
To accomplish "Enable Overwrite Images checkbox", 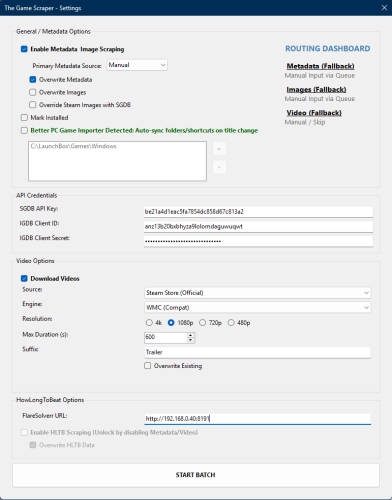I will click(x=33, y=92).
